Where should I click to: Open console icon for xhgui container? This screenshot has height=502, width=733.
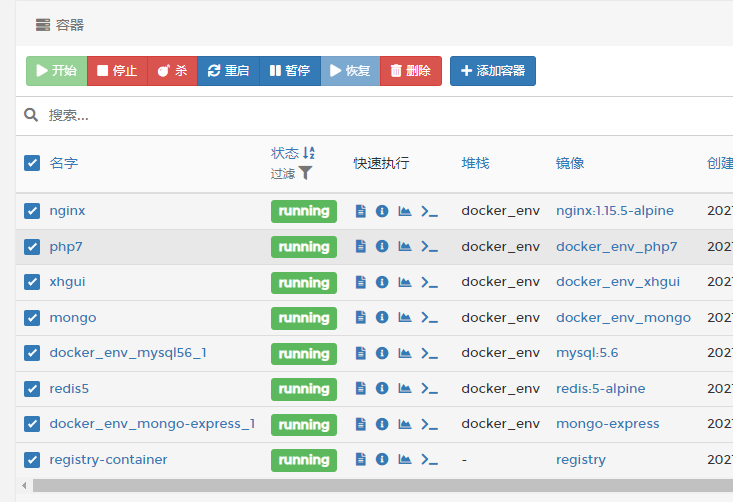point(429,282)
